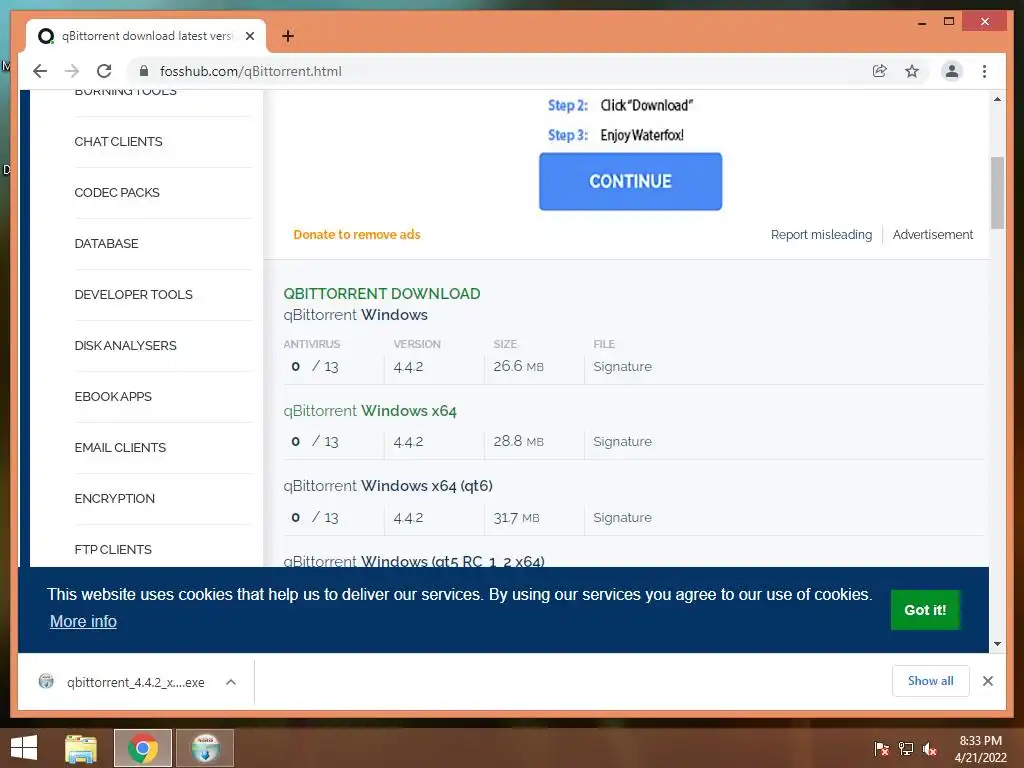
Task: Click the muted volume tray icon
Action: click(x=930, y=749)
